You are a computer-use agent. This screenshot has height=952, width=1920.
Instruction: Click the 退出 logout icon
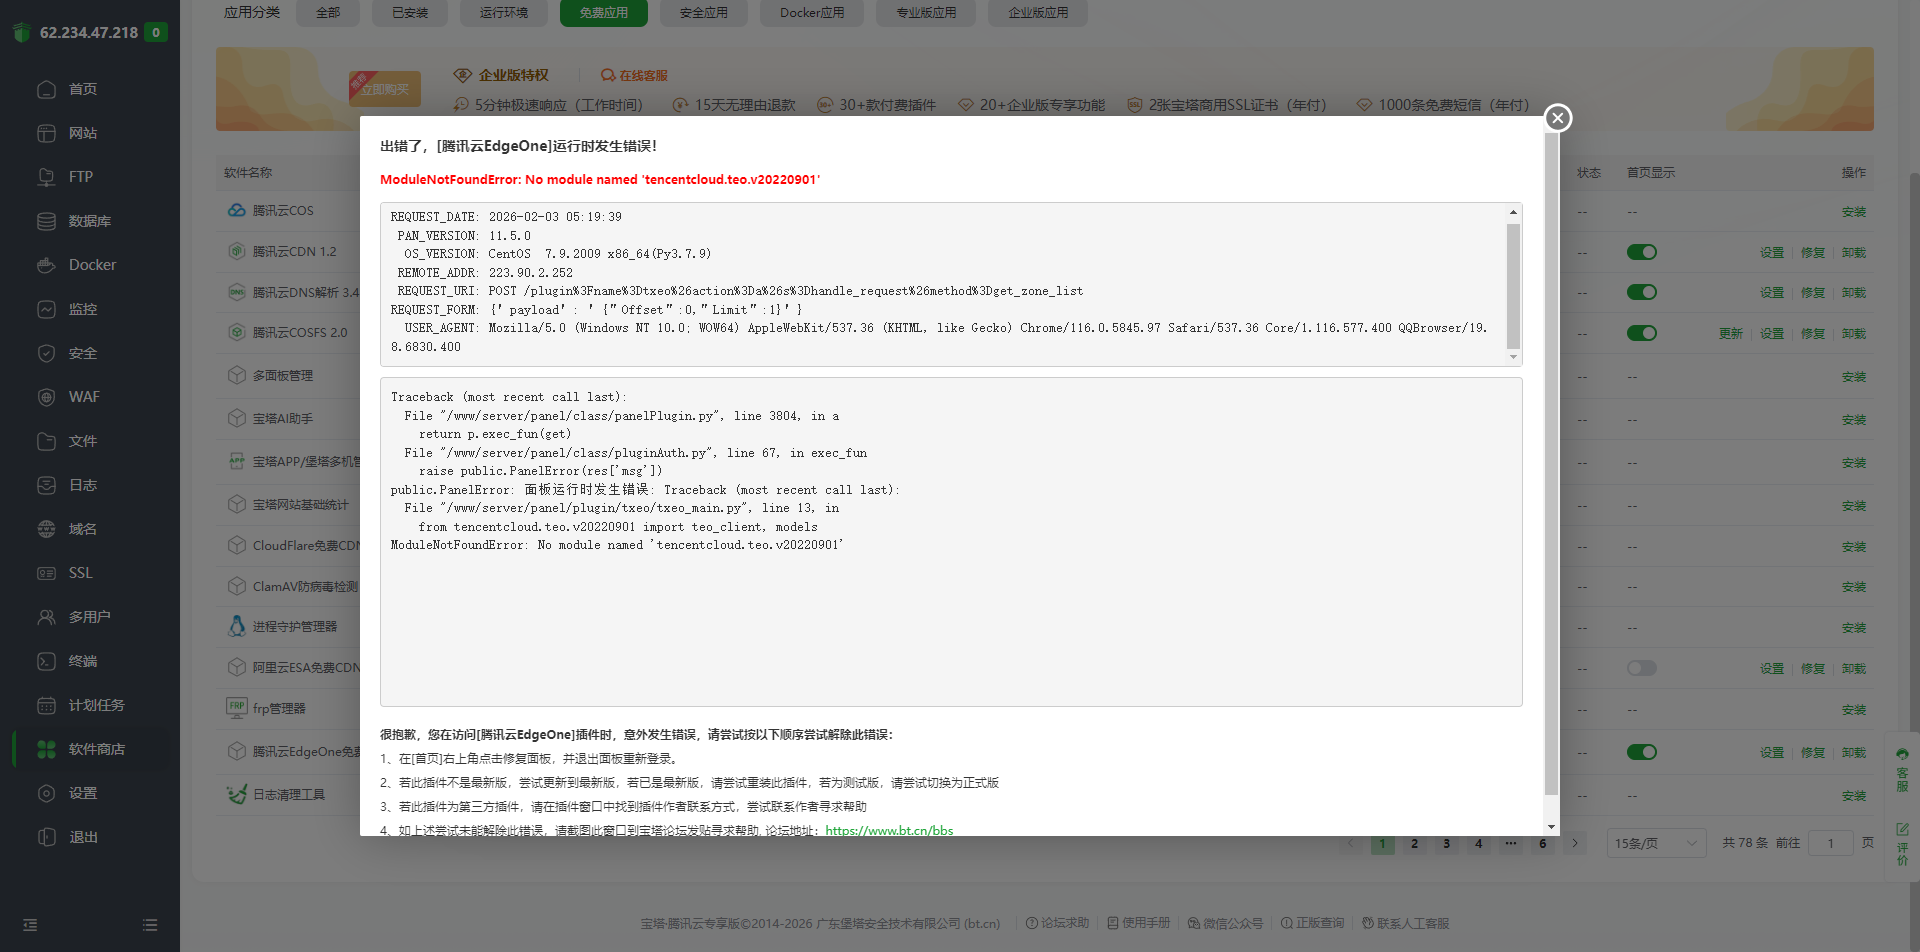pyautogui.click(x=46, y=837)
